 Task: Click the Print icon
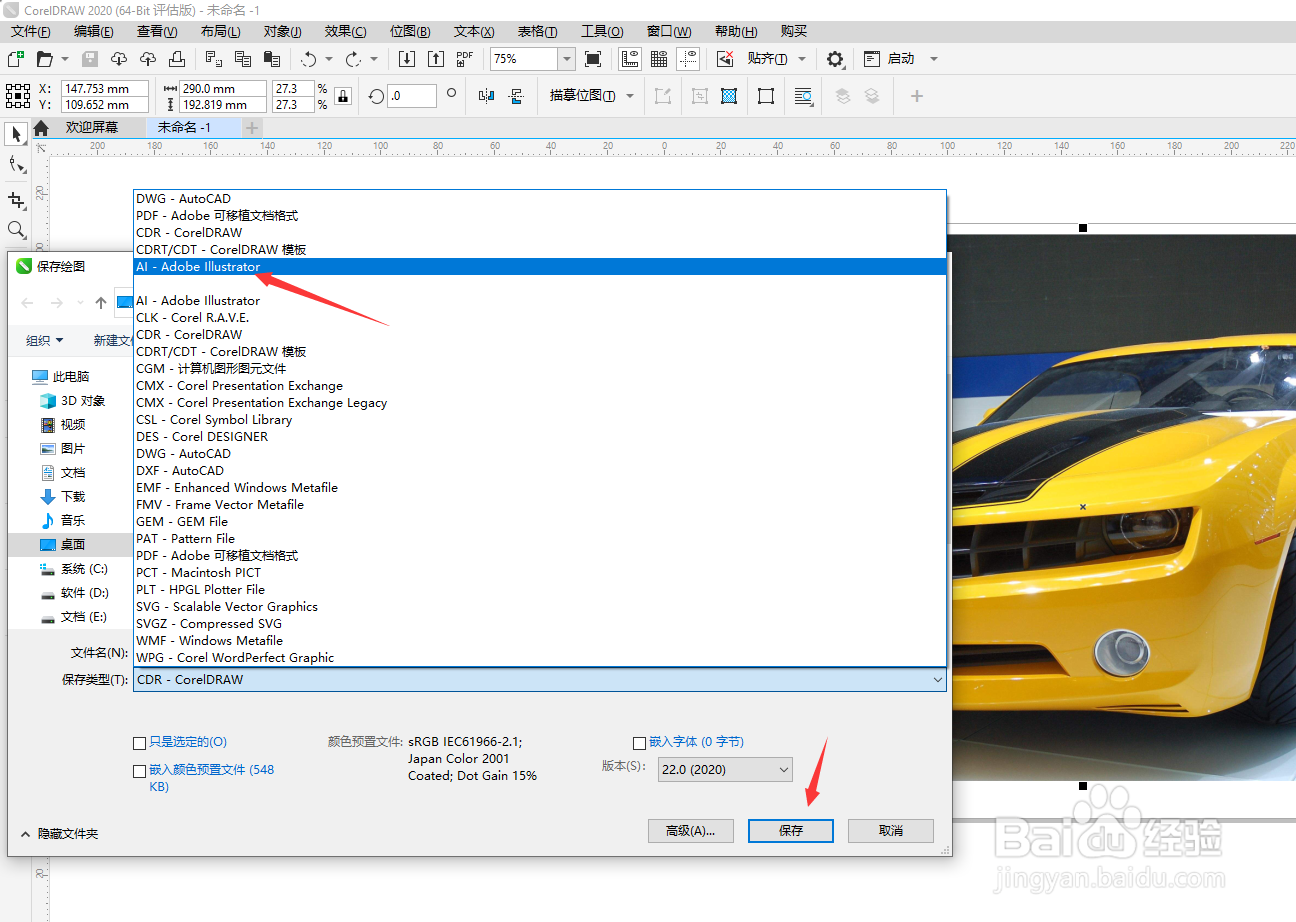pyautogui.click(x=176, y=59)
